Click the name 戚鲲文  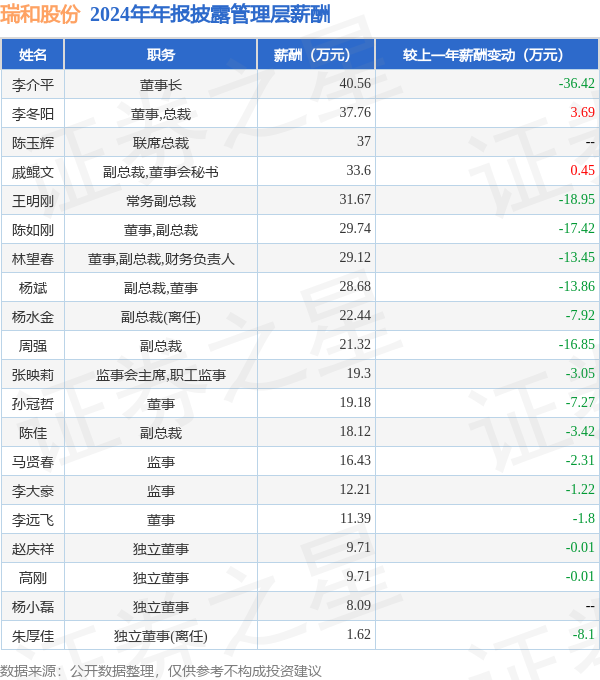pyautogui.click(x=33, y=172)
